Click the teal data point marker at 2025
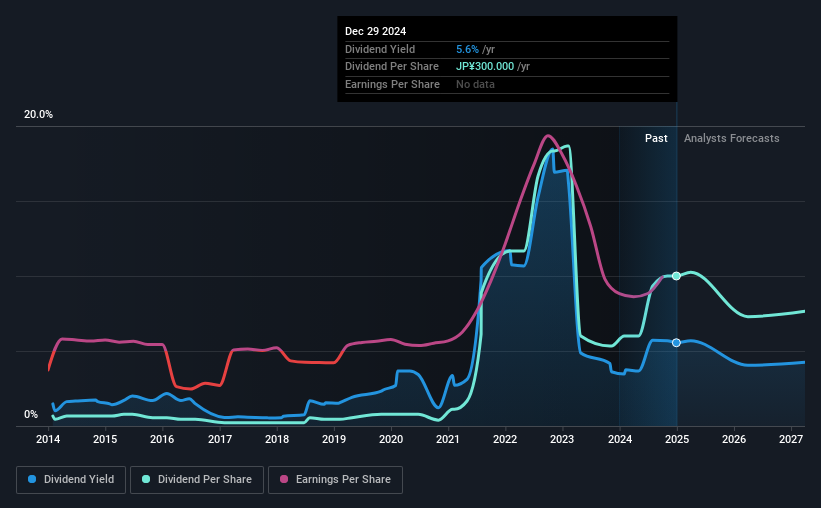Viewport: 821px width, 508px height. coord(676,276)
